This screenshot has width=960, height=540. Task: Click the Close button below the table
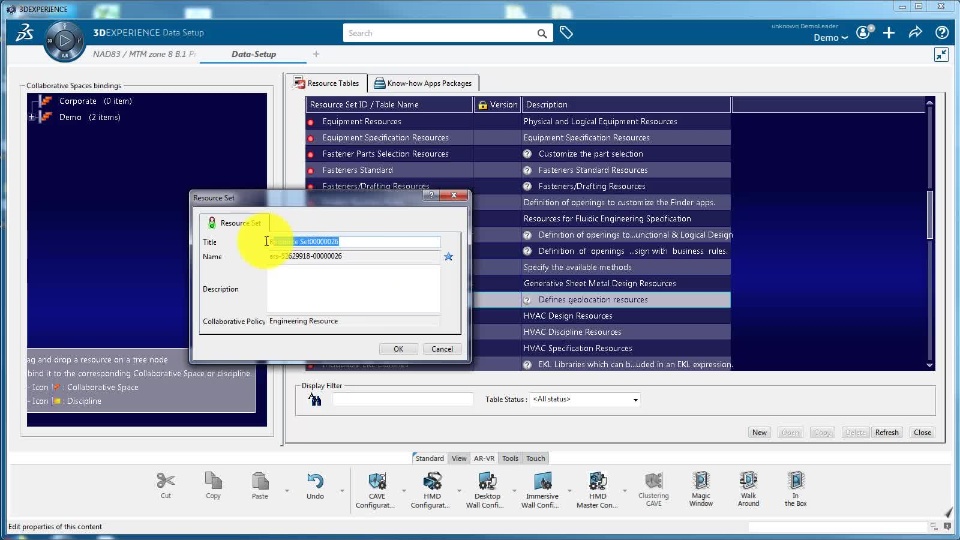922,432
